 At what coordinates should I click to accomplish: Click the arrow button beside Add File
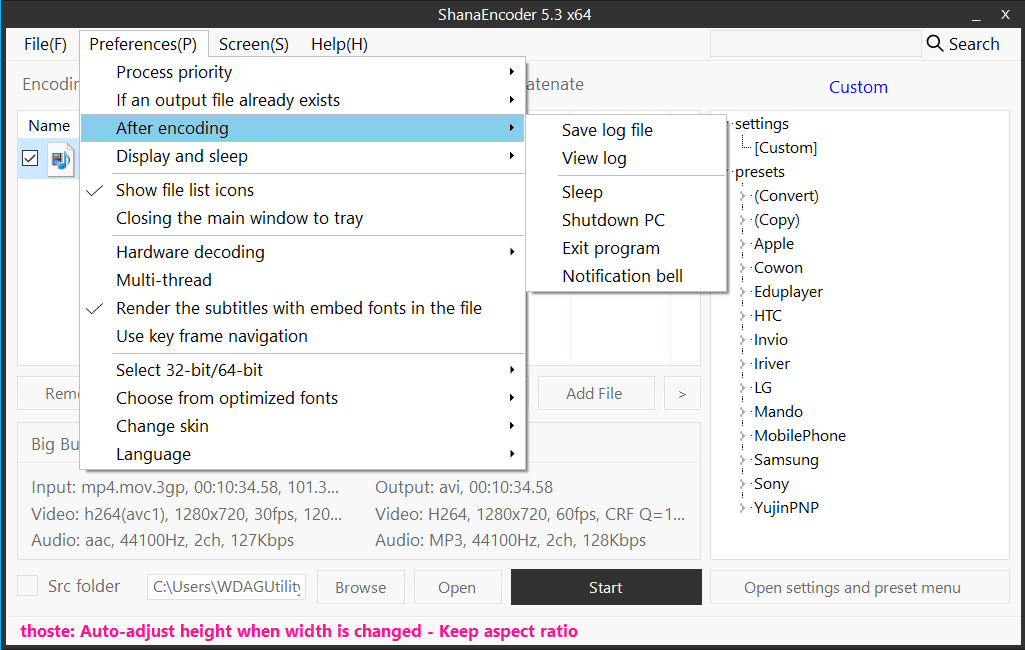click(682, 393)
